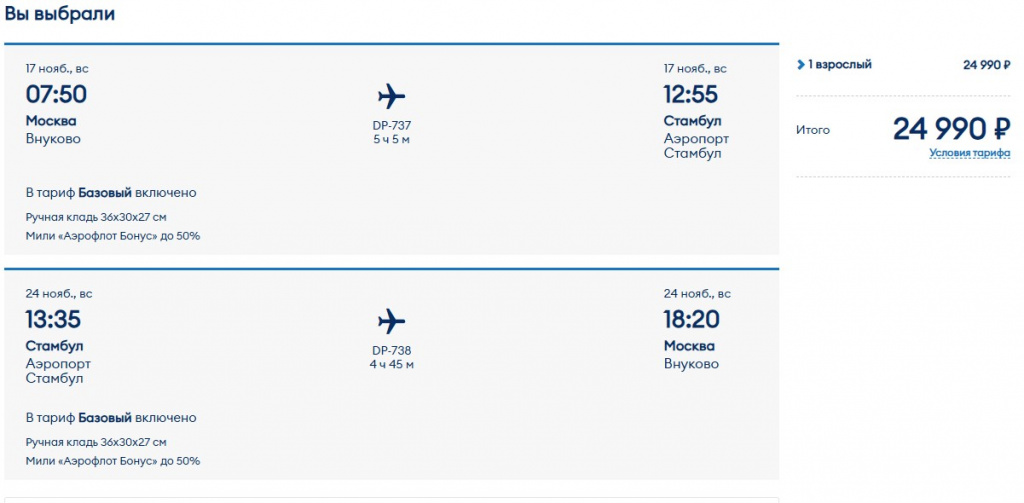Select flight number DP-737

pyautogui.click(x=391, y=125)
